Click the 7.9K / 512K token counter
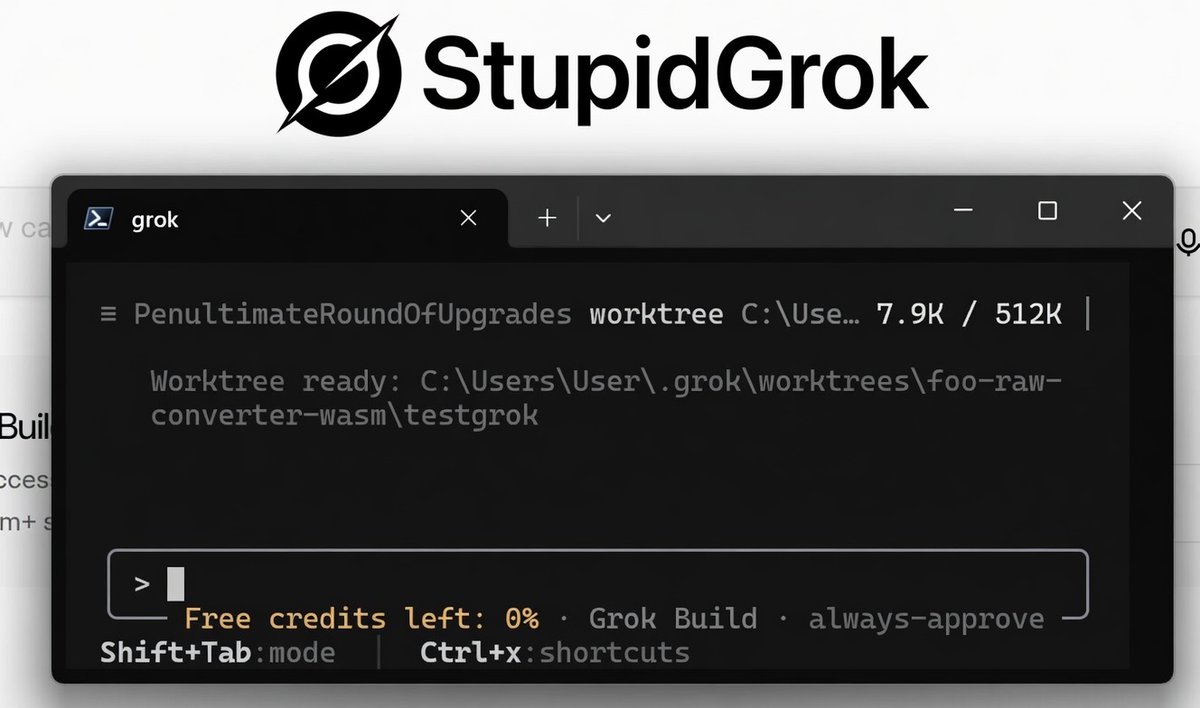The image size is (1200, 708). (x=969, y=315)
